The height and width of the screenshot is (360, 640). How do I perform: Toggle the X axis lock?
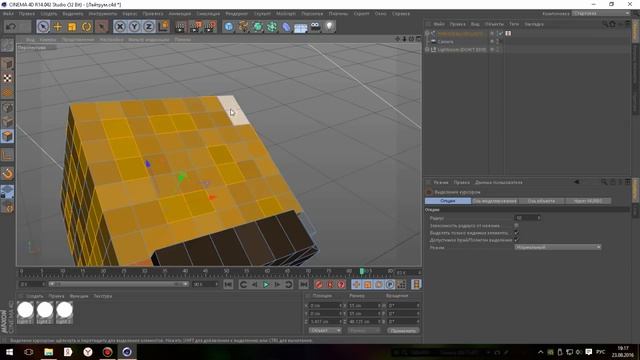tap(120, 27)
